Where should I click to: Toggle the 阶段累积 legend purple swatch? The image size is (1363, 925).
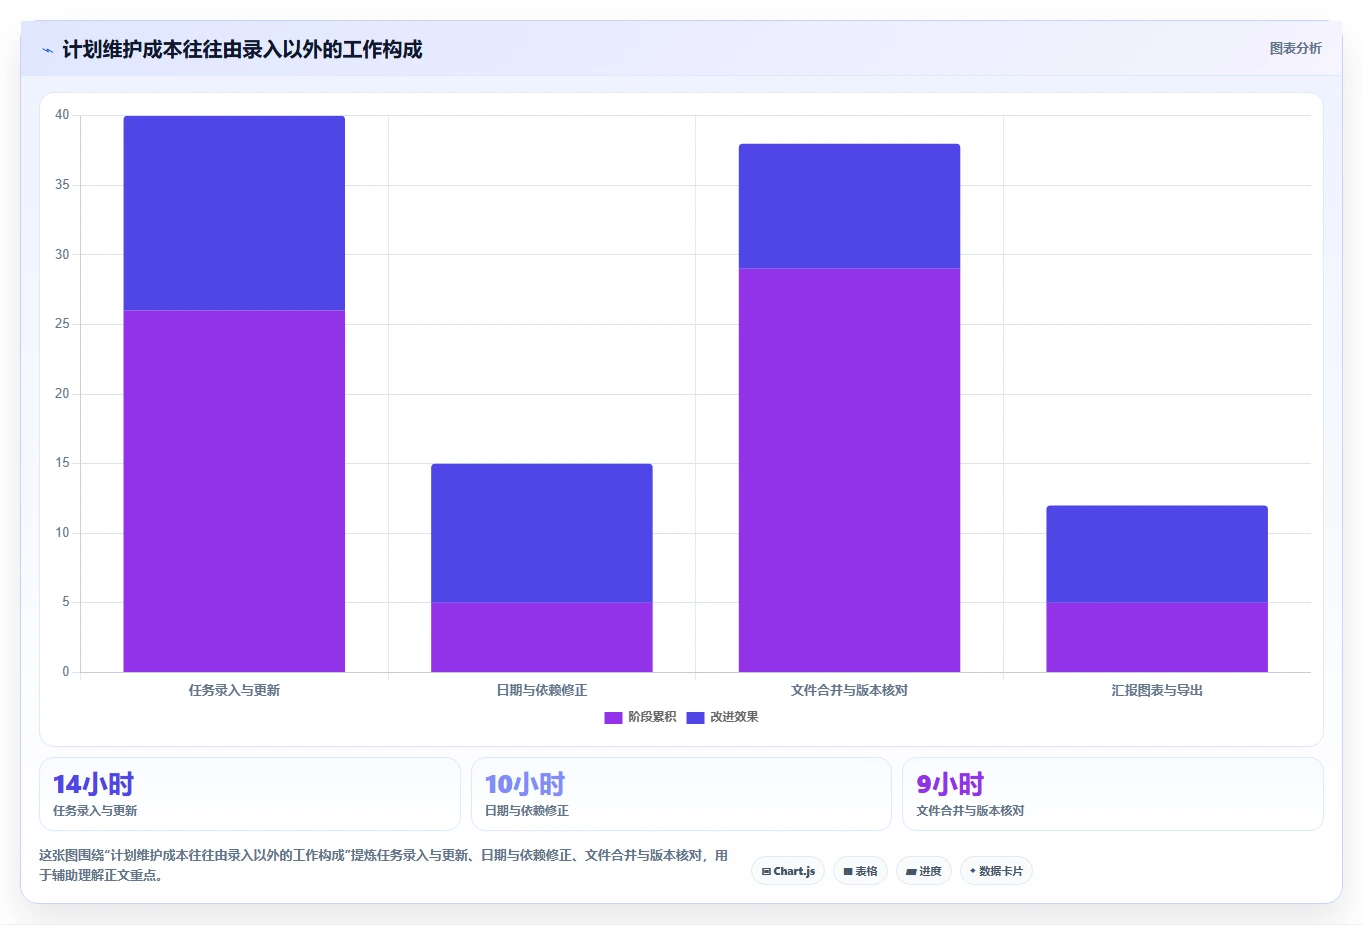pos(613,717)
